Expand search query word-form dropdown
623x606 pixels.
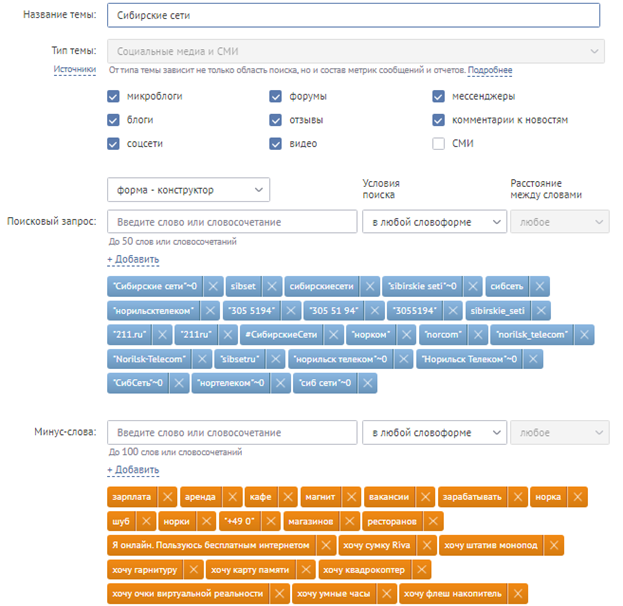[x=433, y=222]
